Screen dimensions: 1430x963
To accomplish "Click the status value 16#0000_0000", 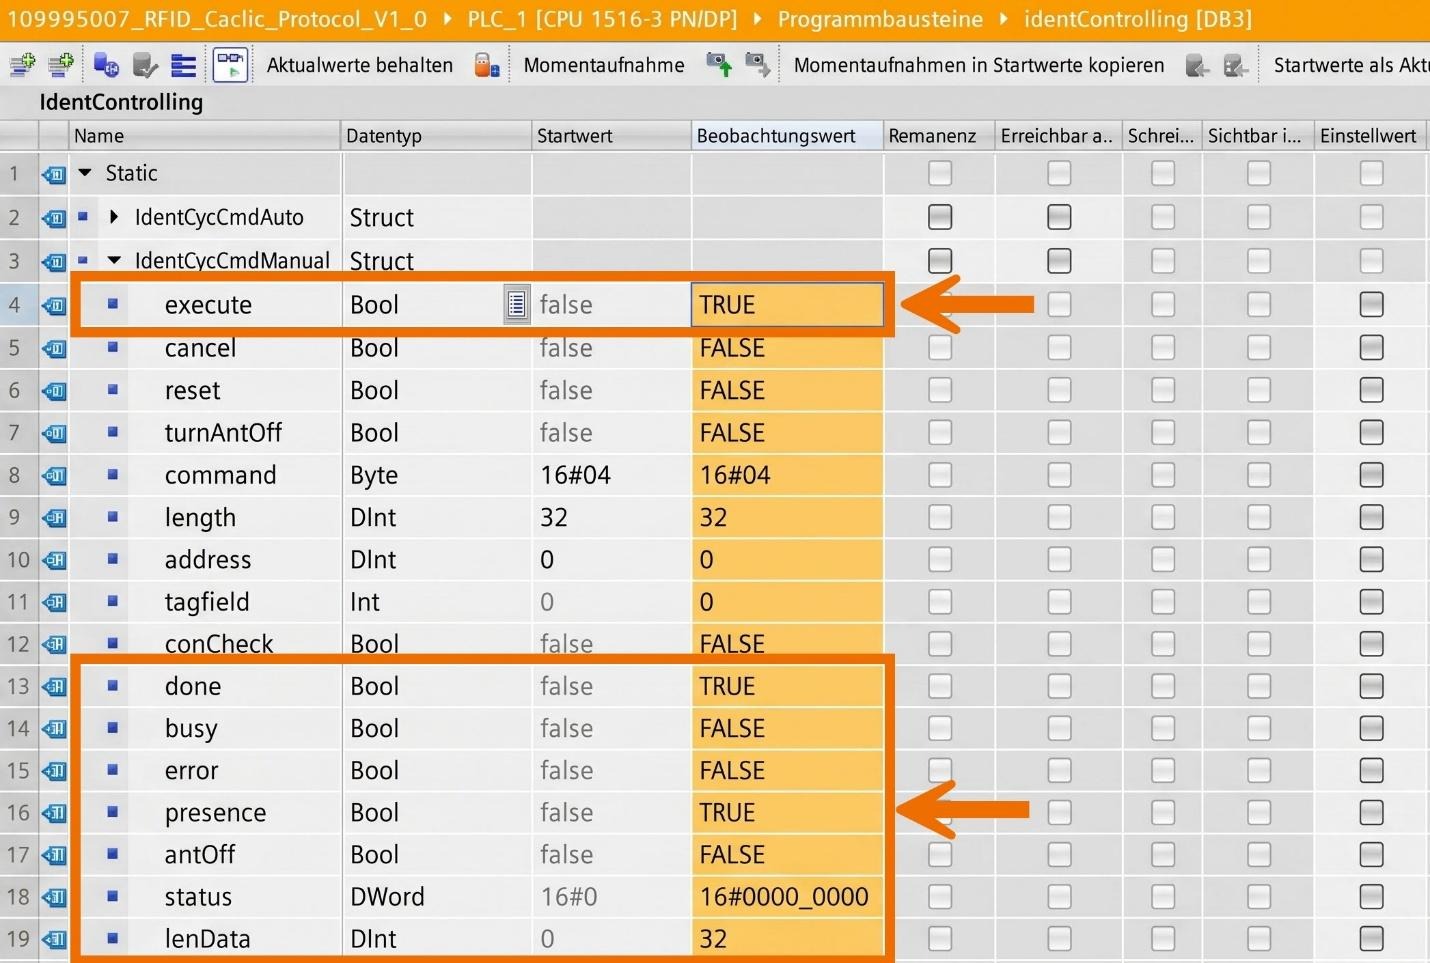I will point(784,897).
